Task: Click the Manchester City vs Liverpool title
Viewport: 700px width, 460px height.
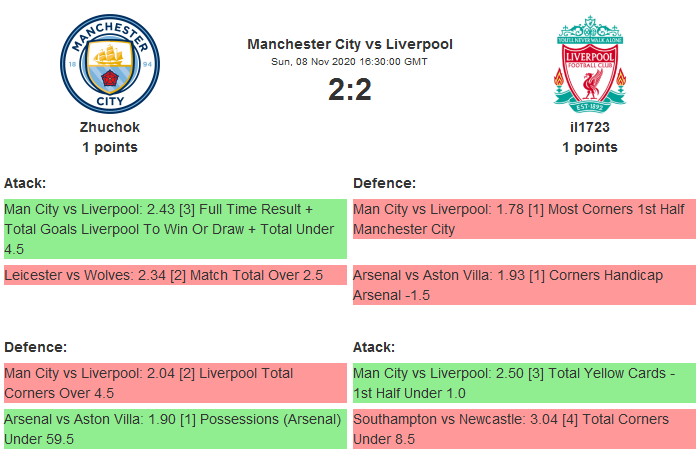Action: pyautogui.click(x=350, y=44)
